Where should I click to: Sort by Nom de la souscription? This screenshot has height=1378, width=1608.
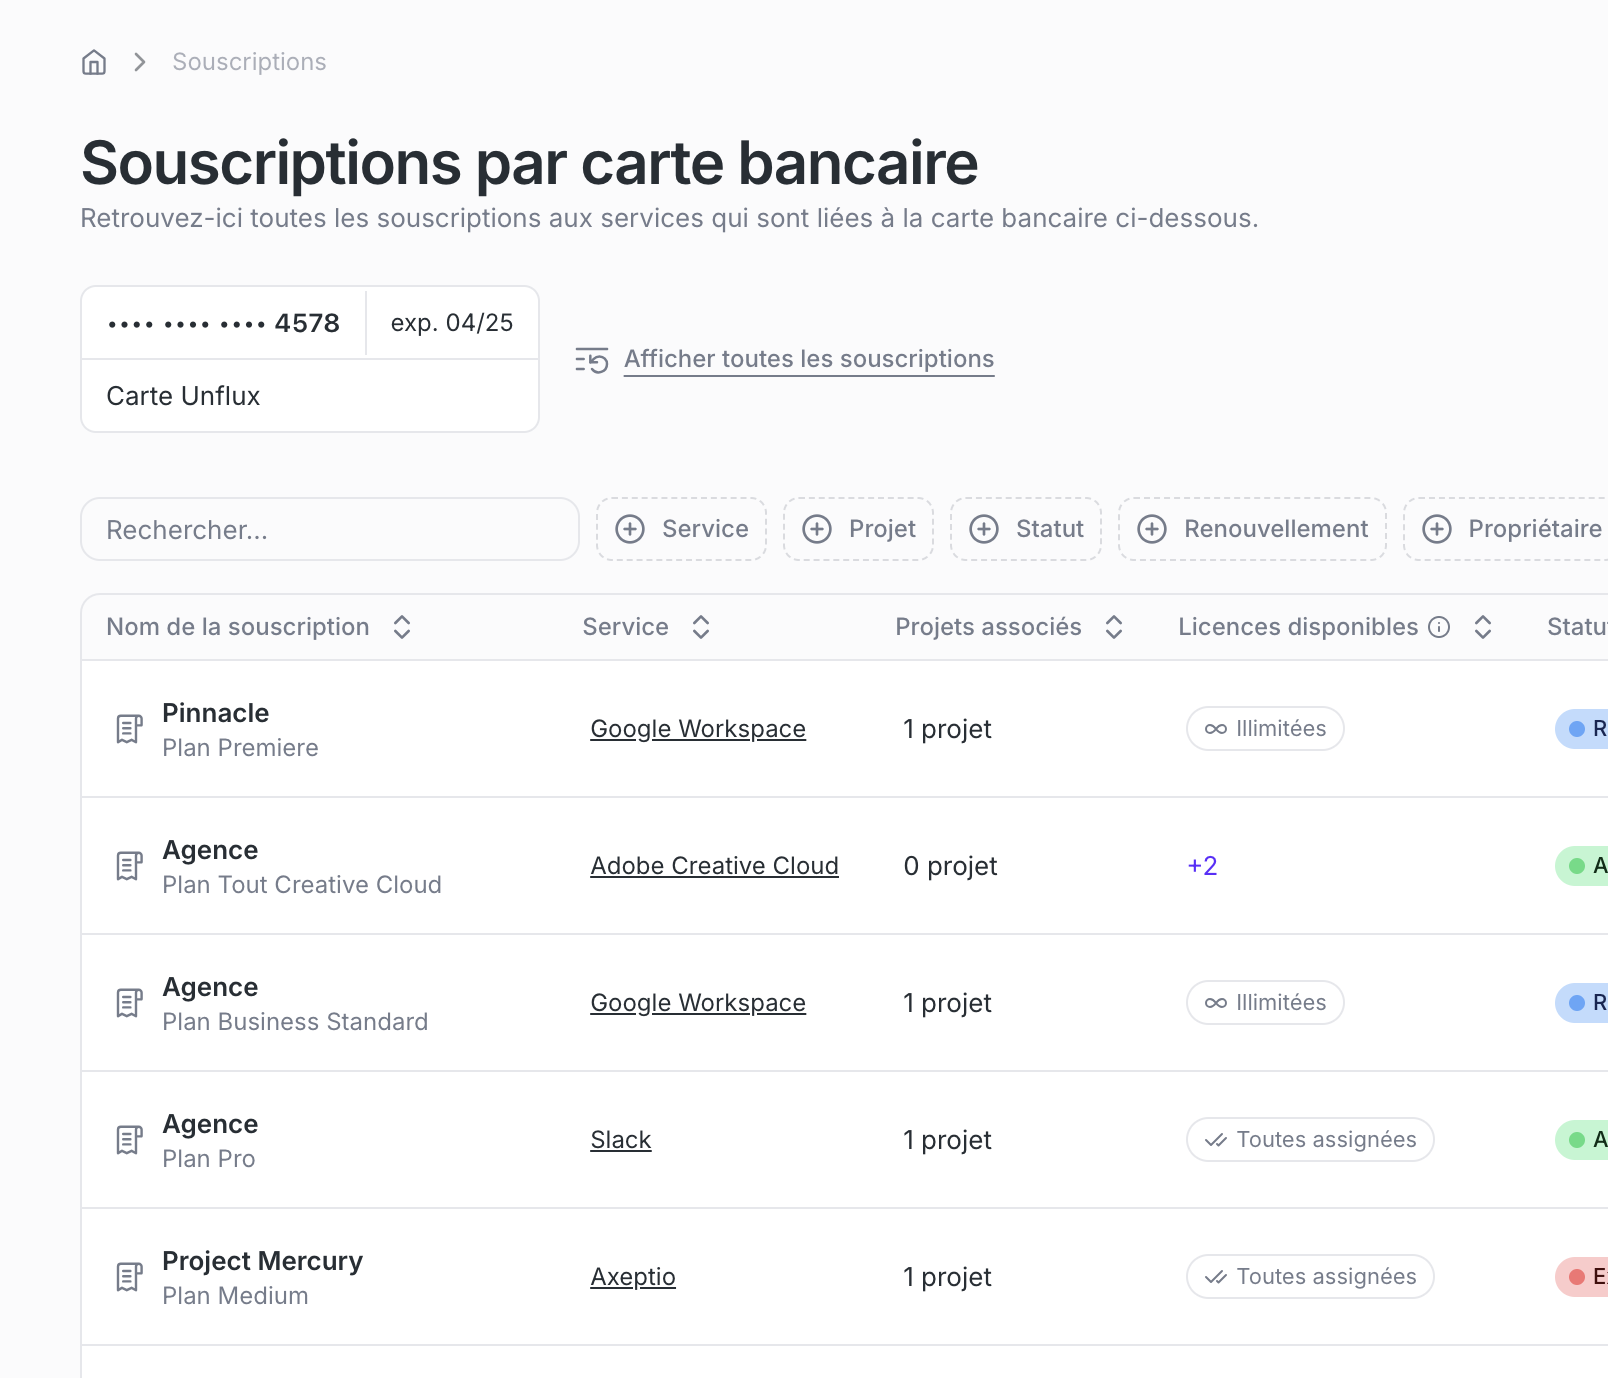pyautogui.click(x=402, y=627)
